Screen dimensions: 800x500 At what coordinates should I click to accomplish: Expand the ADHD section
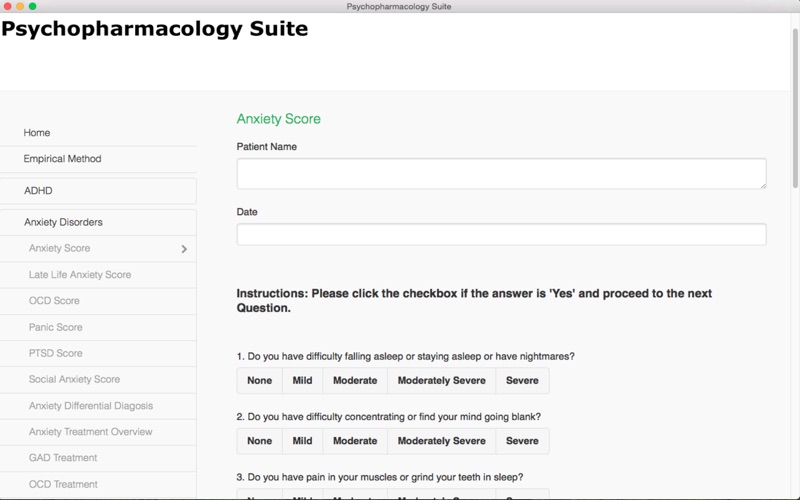point(38,190)
